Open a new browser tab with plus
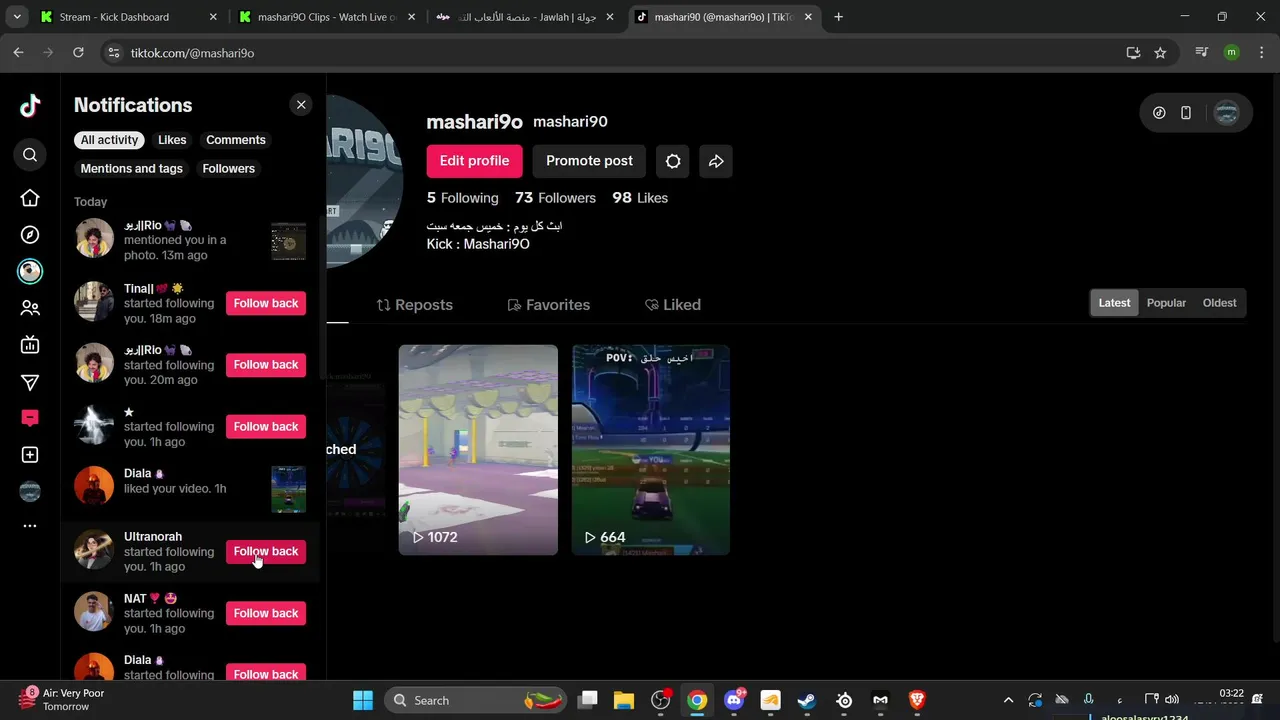 (x=838, y=17)
